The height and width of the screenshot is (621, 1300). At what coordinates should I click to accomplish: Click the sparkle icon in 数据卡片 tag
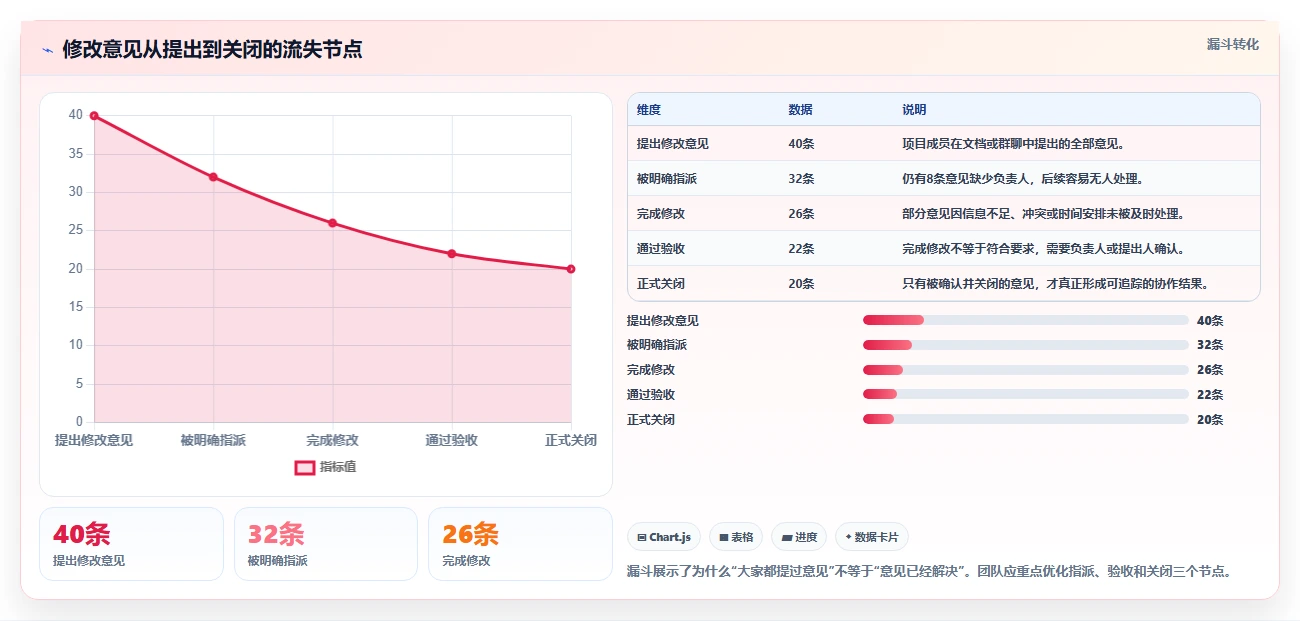(x=848, y=537)
